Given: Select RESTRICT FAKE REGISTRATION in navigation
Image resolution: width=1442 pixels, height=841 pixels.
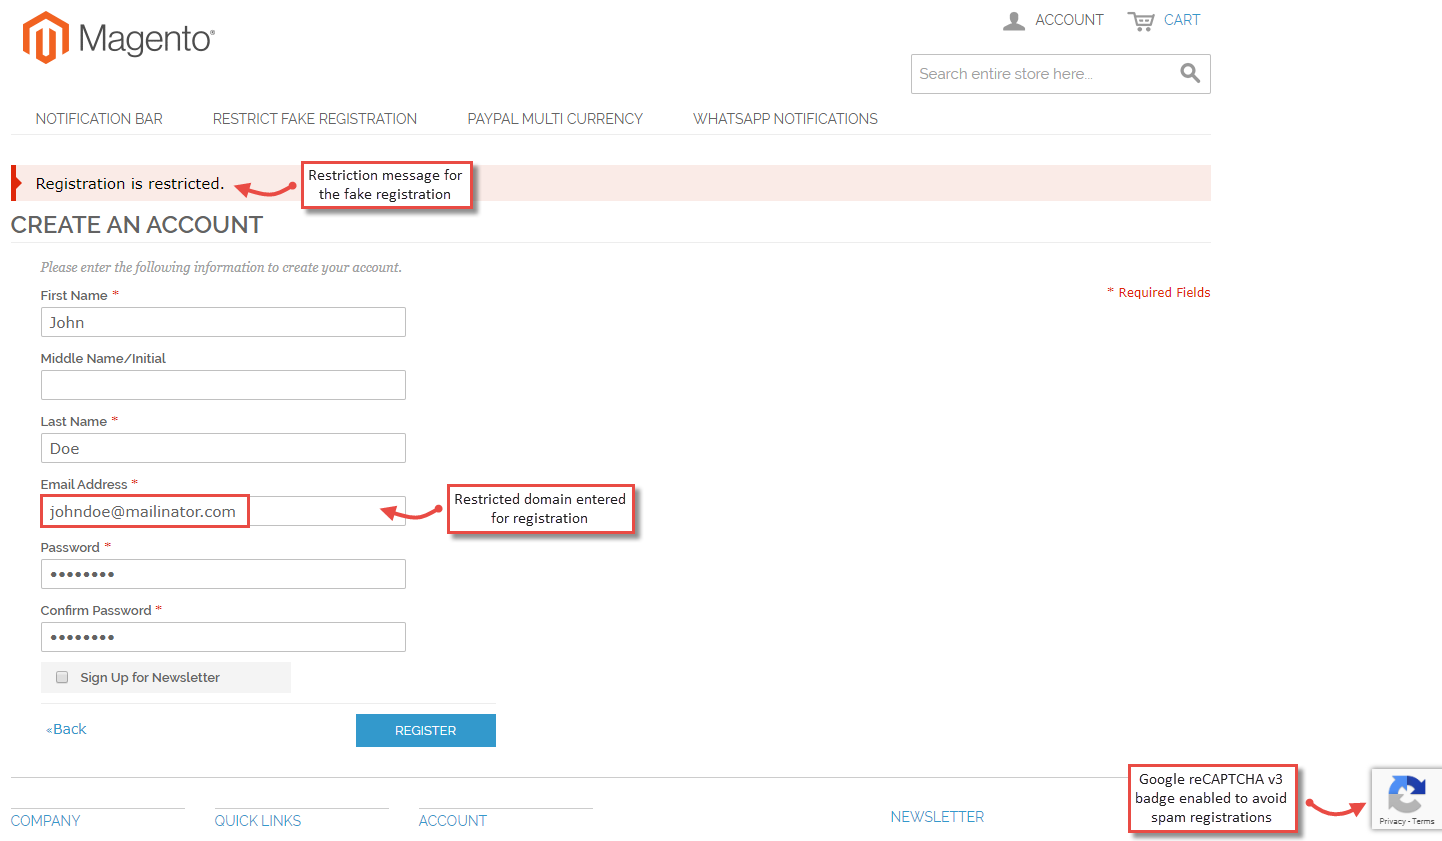Looking at the screenshot, I should pos(314,118).
